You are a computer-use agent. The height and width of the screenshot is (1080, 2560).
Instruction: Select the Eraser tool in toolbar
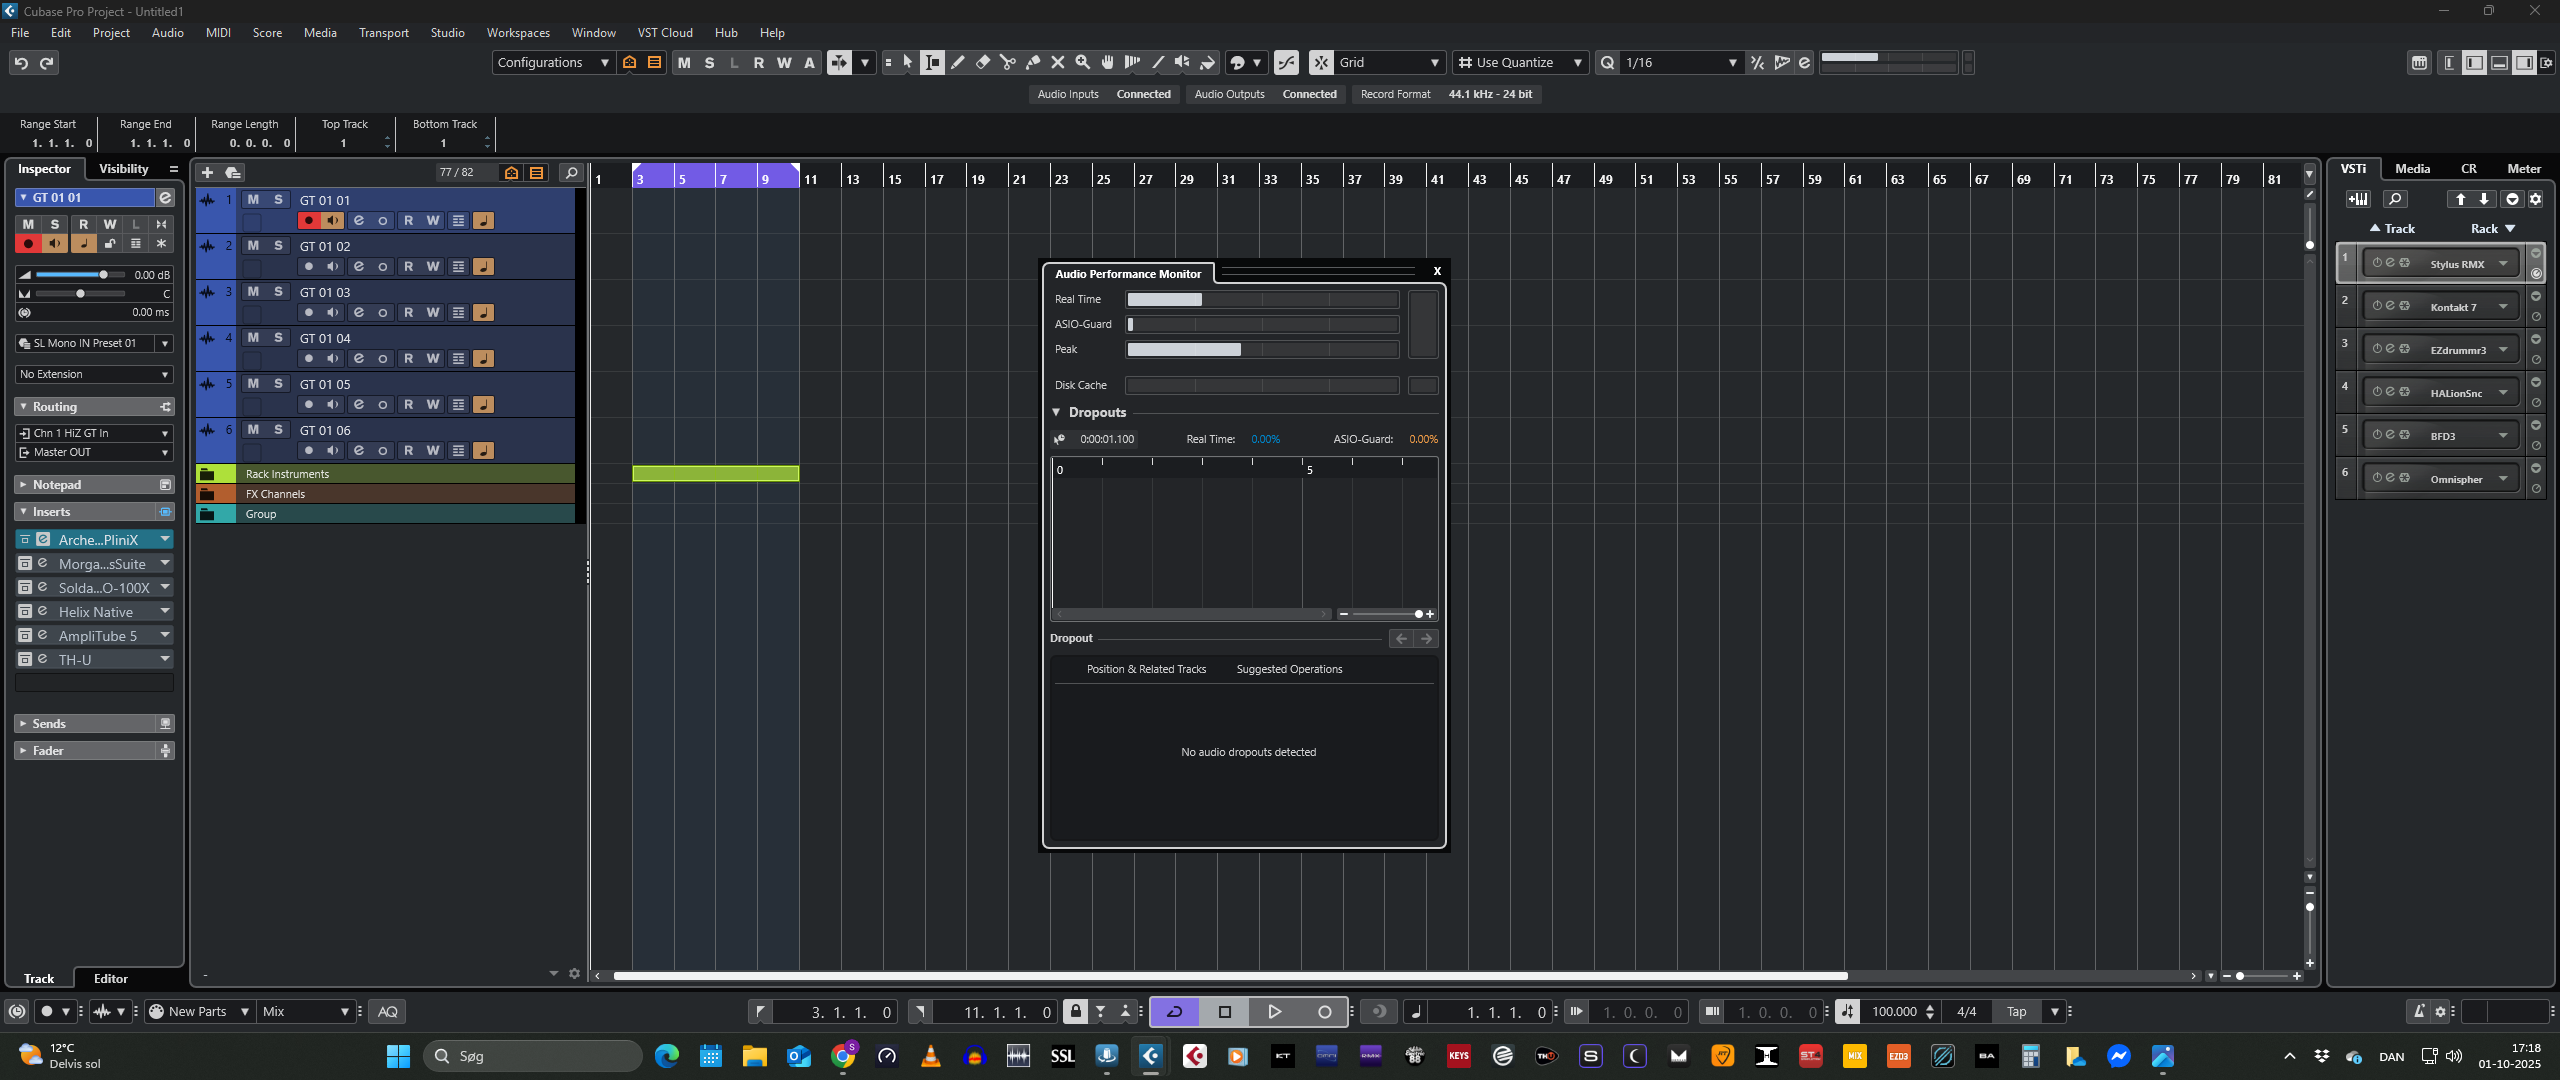pos(982,63)
